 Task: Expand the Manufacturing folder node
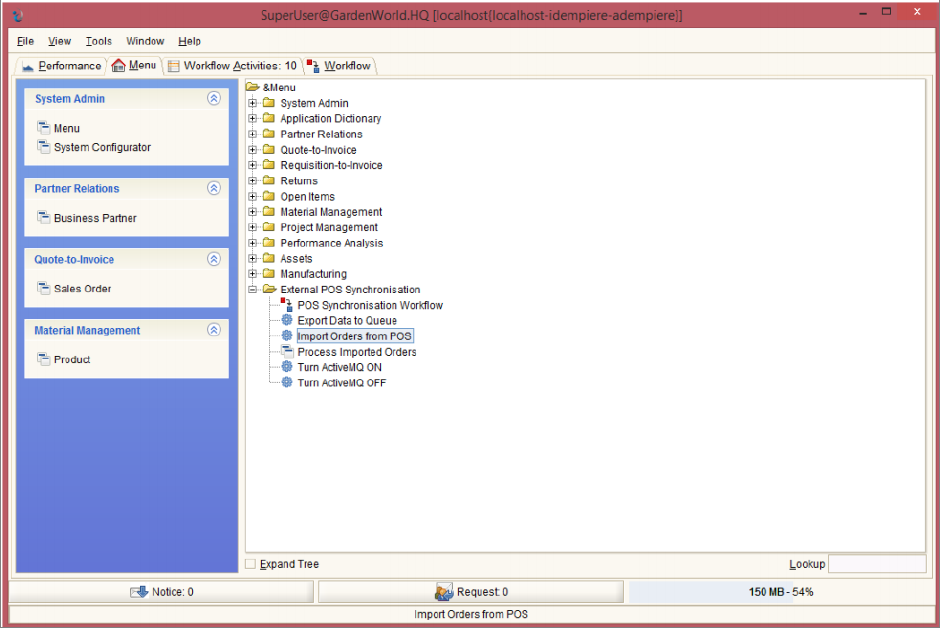pyautogui.click(x=253, y=274)
